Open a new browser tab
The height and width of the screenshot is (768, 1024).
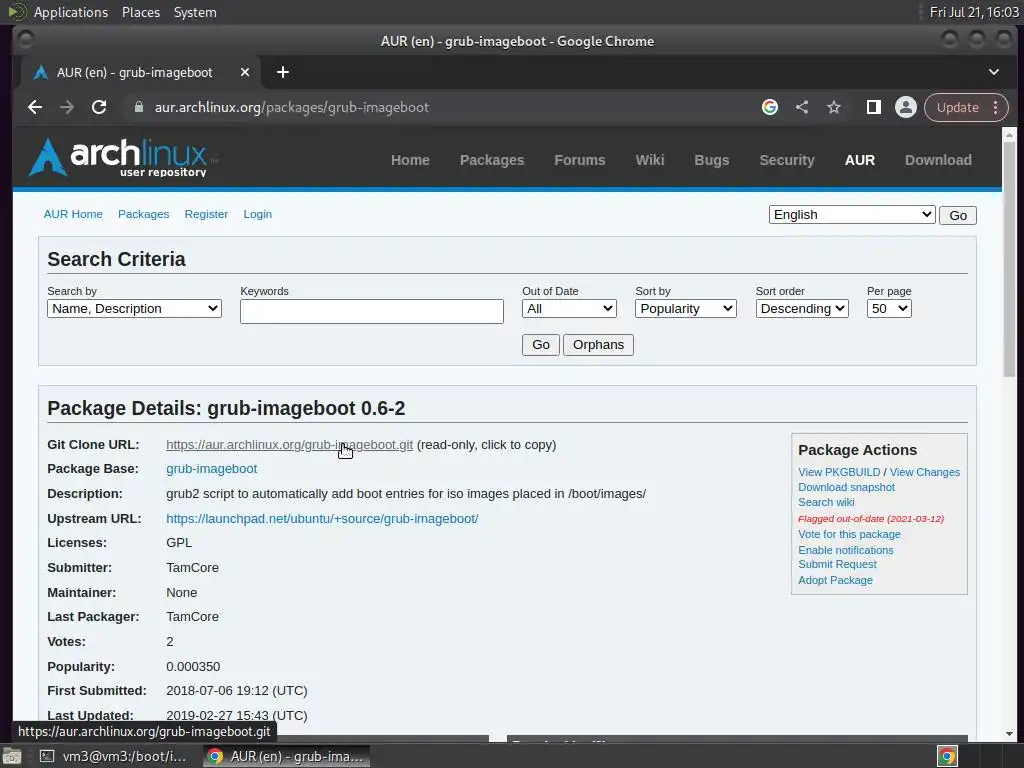click(283, 72)
